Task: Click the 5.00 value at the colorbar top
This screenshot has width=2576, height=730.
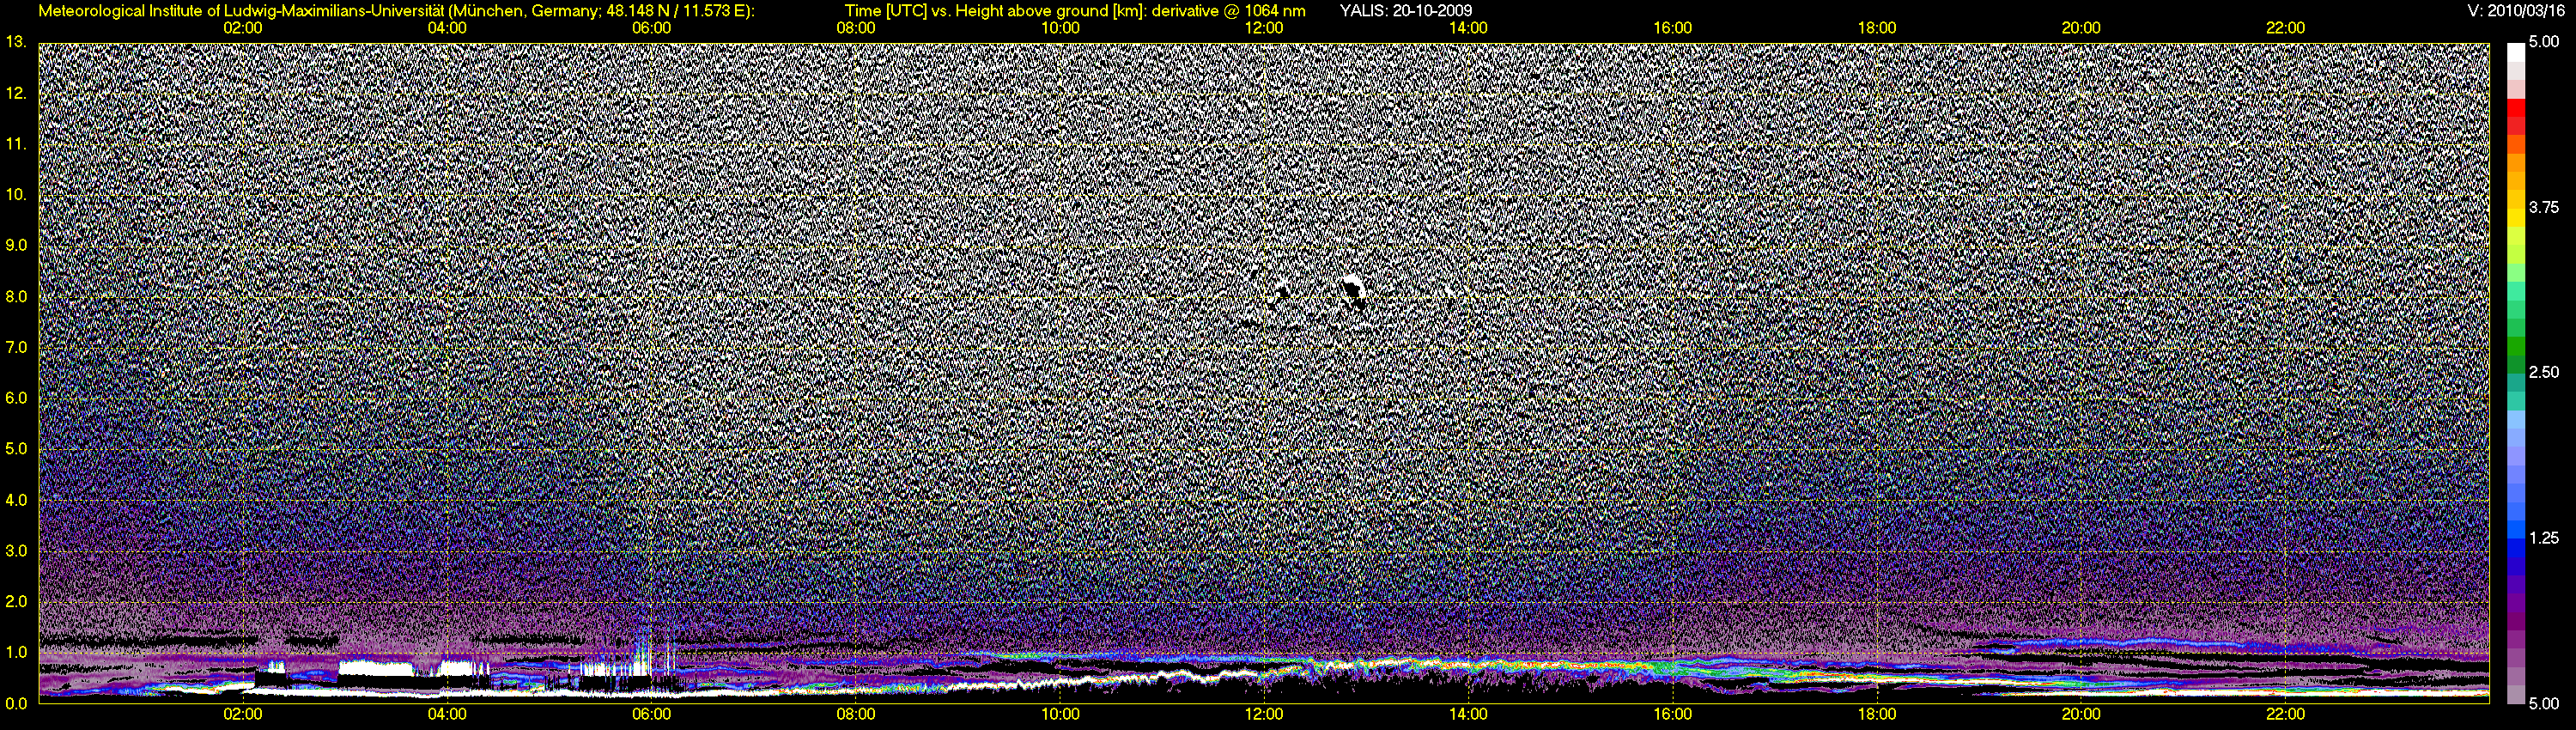Action: click(2544, 42)
